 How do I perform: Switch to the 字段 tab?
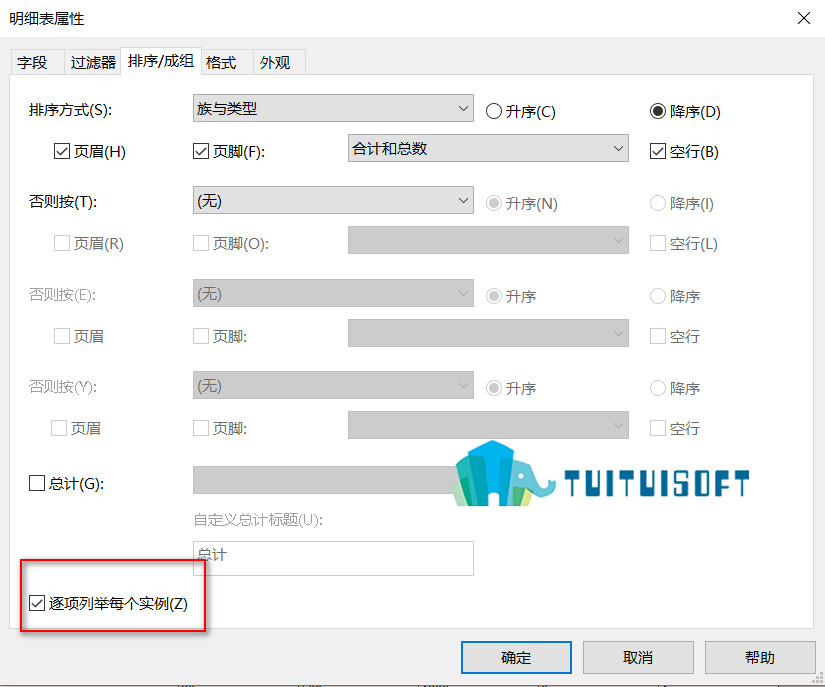(x=37, y=63)
